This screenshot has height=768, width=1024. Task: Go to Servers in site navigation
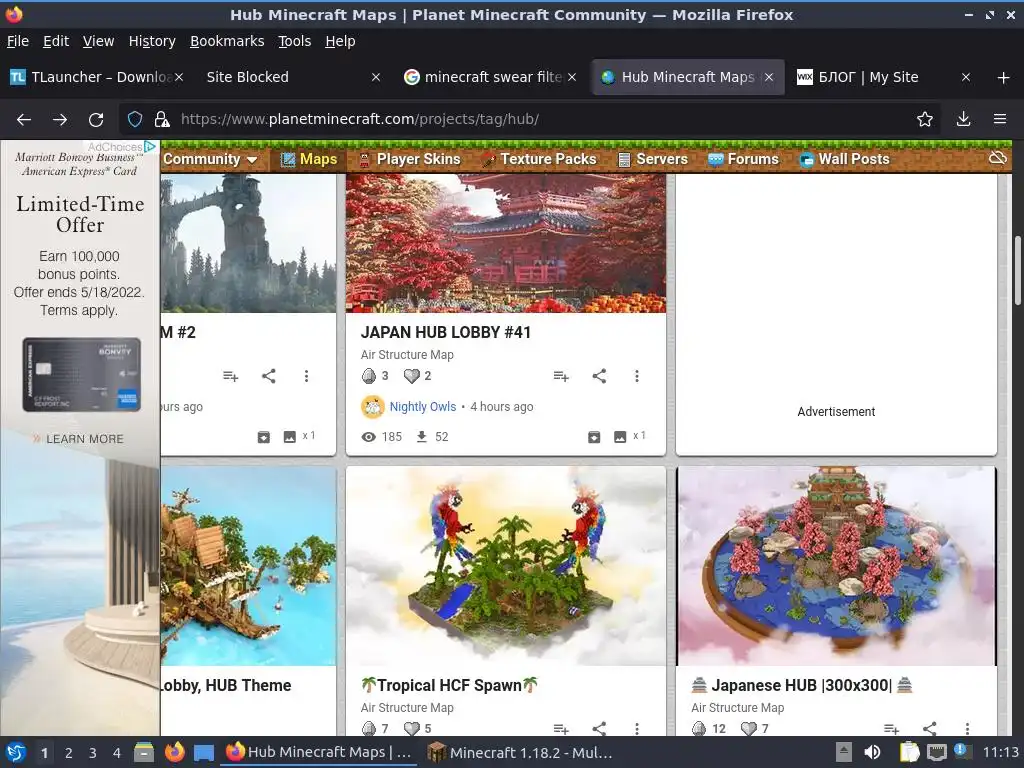(x=653, y=159)
